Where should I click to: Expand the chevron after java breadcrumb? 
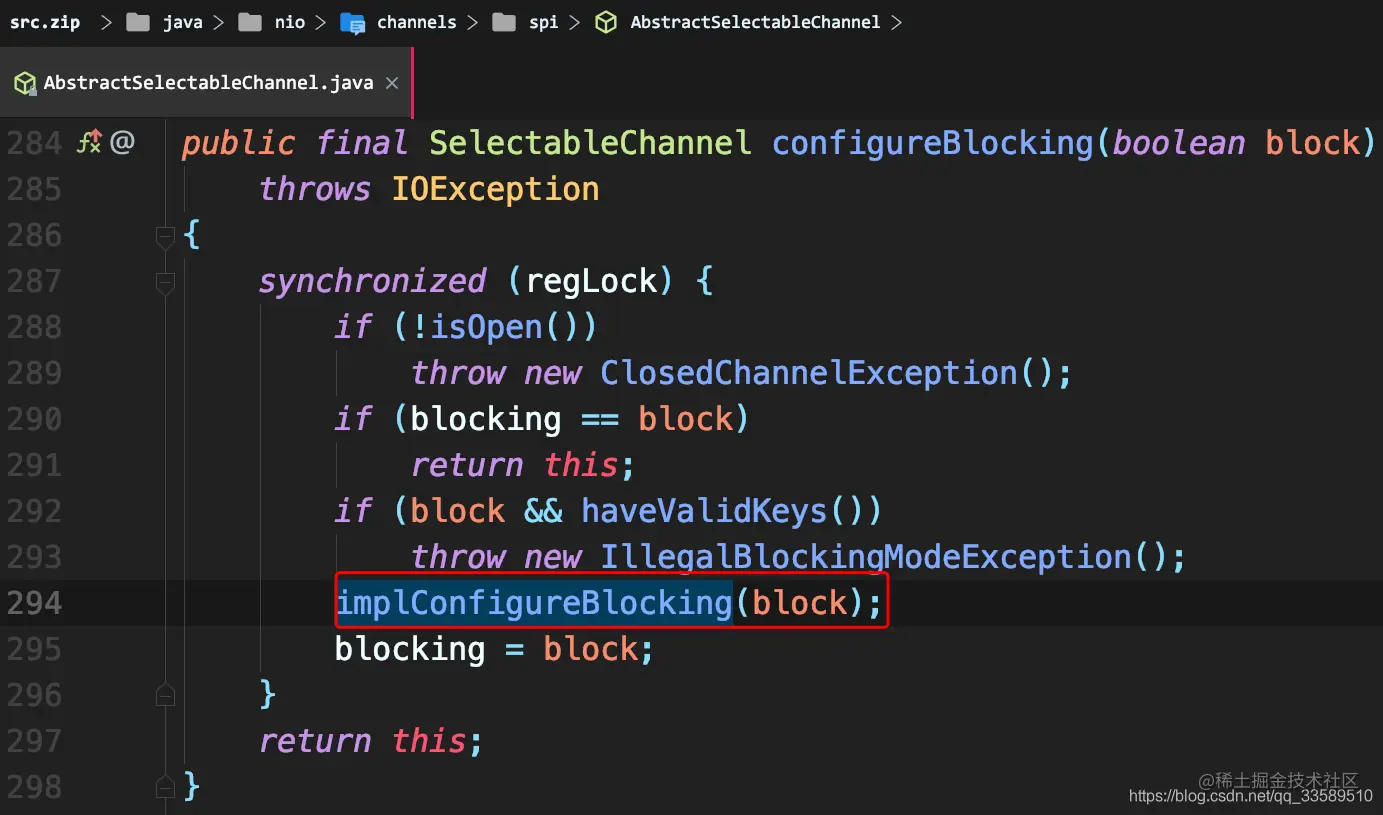220,22
